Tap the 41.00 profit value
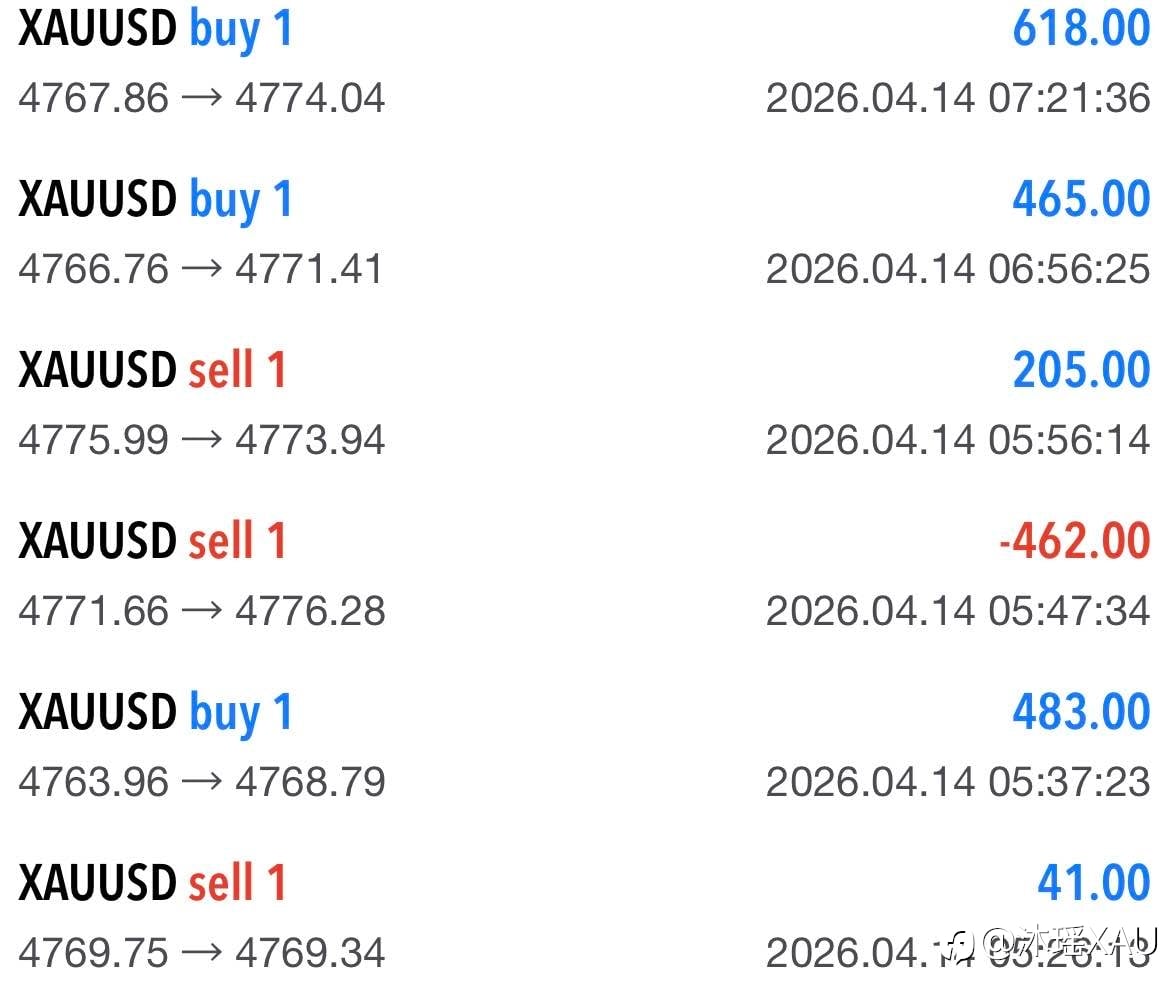 1093,883
